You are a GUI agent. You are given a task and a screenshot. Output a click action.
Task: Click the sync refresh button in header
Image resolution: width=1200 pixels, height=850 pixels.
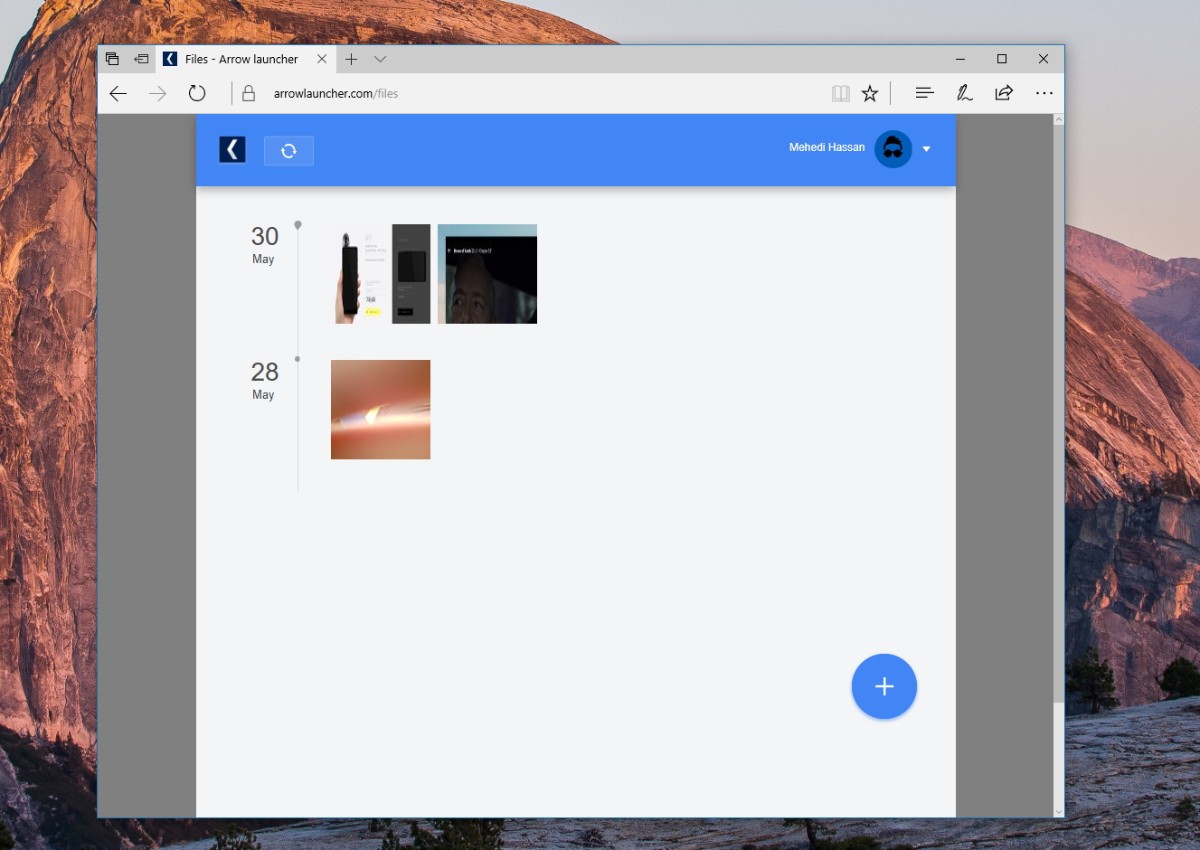289,151
